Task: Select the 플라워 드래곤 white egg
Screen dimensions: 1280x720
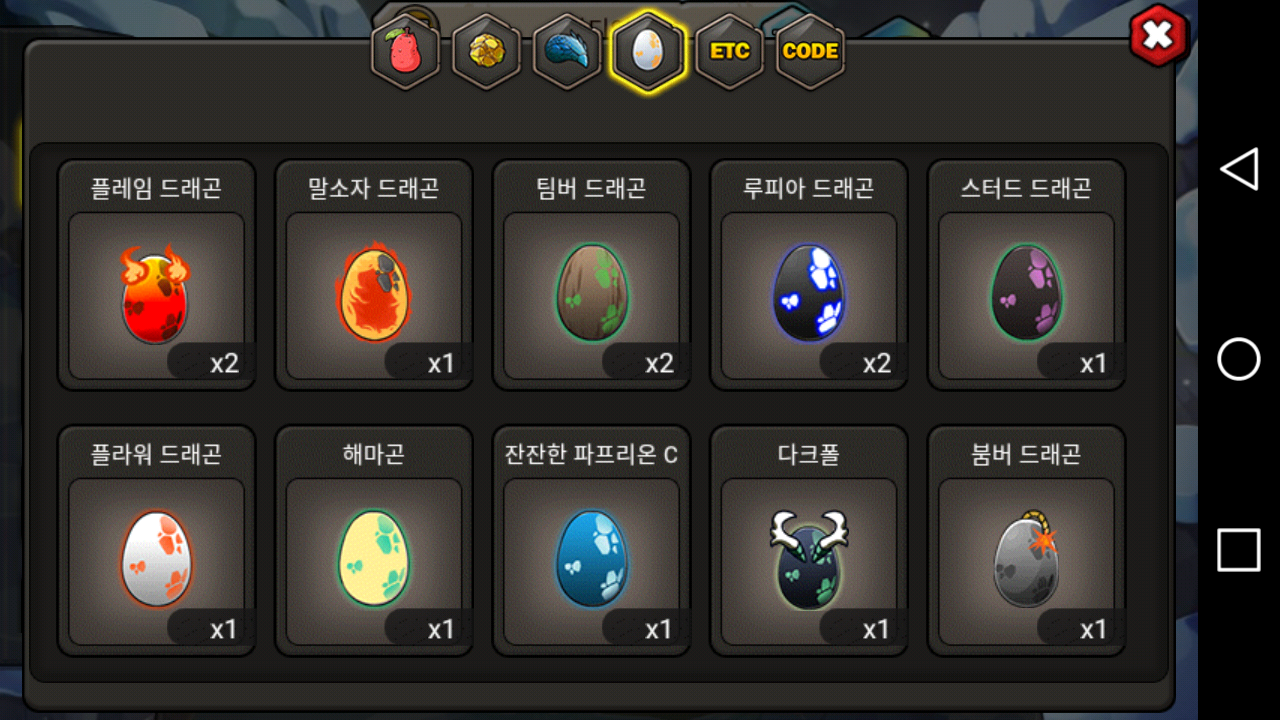Action: (x=157, y=541)
